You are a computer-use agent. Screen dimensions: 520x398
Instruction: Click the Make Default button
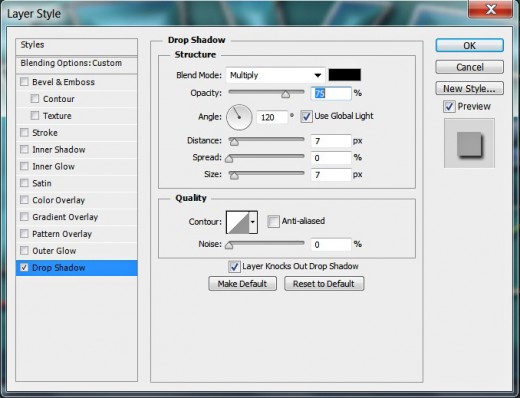(x=242, y=284)
